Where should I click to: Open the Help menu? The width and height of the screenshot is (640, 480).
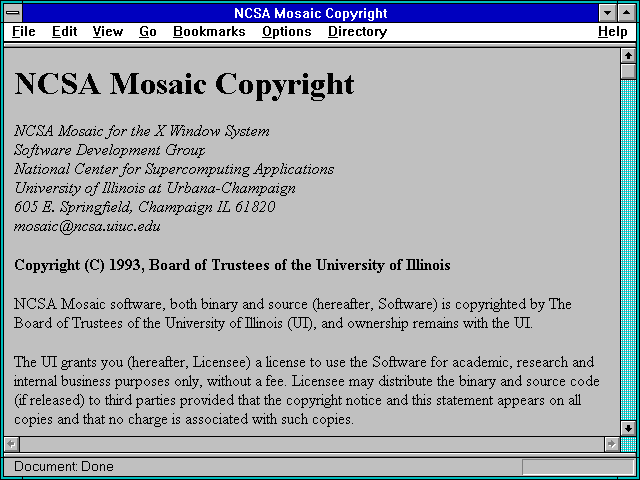pyautogui.click(x=613, y=31)
